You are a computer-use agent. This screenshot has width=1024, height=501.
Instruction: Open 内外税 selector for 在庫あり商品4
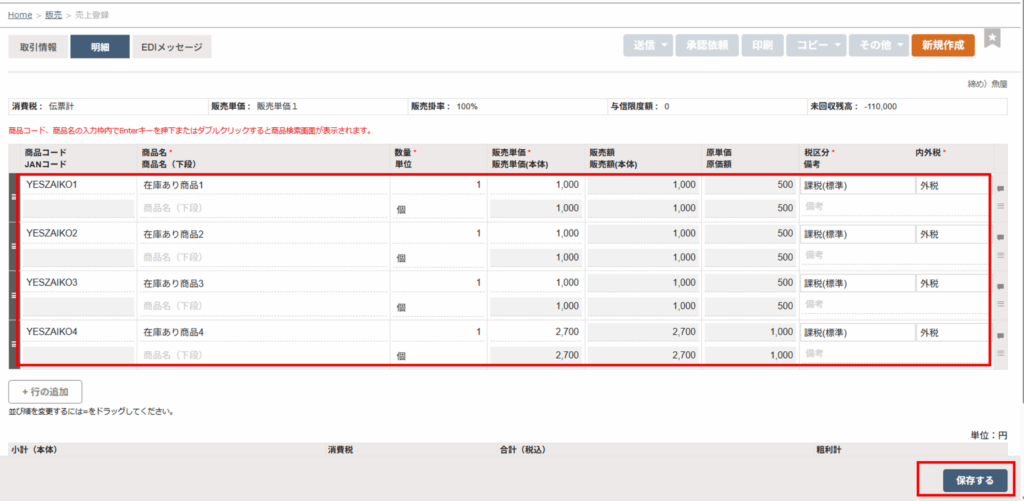pos(951,332)
